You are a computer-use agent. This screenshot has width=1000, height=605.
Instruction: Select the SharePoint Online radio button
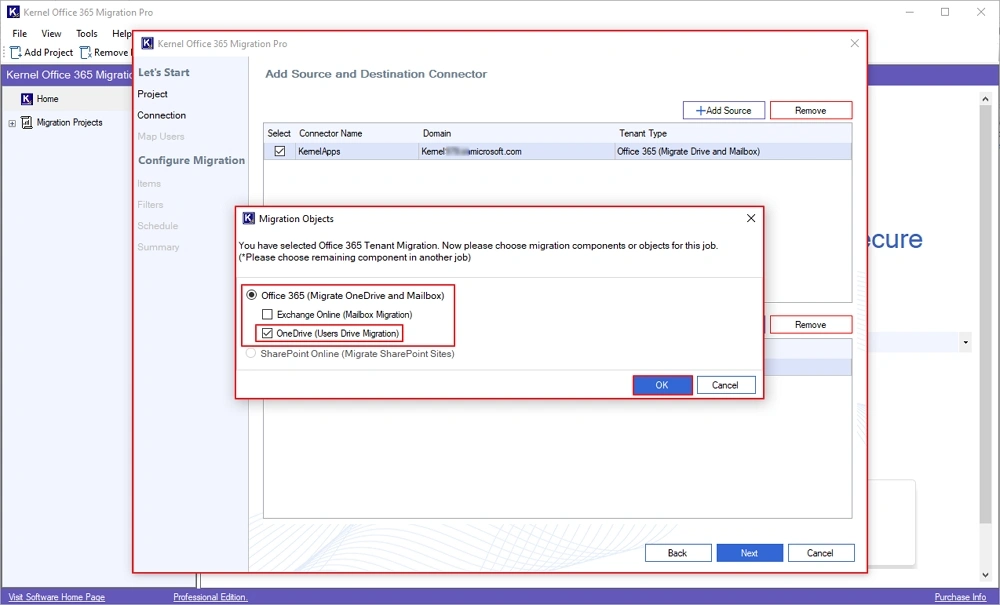coord(250,353)
